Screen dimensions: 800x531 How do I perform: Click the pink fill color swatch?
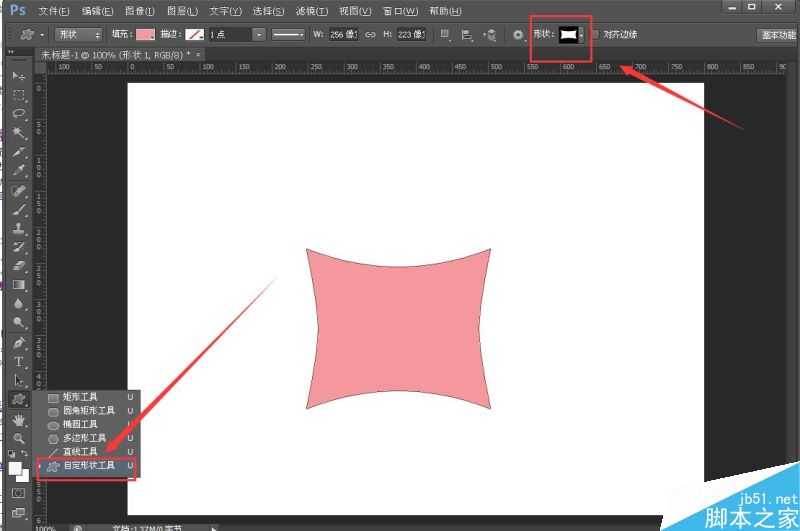(146, 34)
